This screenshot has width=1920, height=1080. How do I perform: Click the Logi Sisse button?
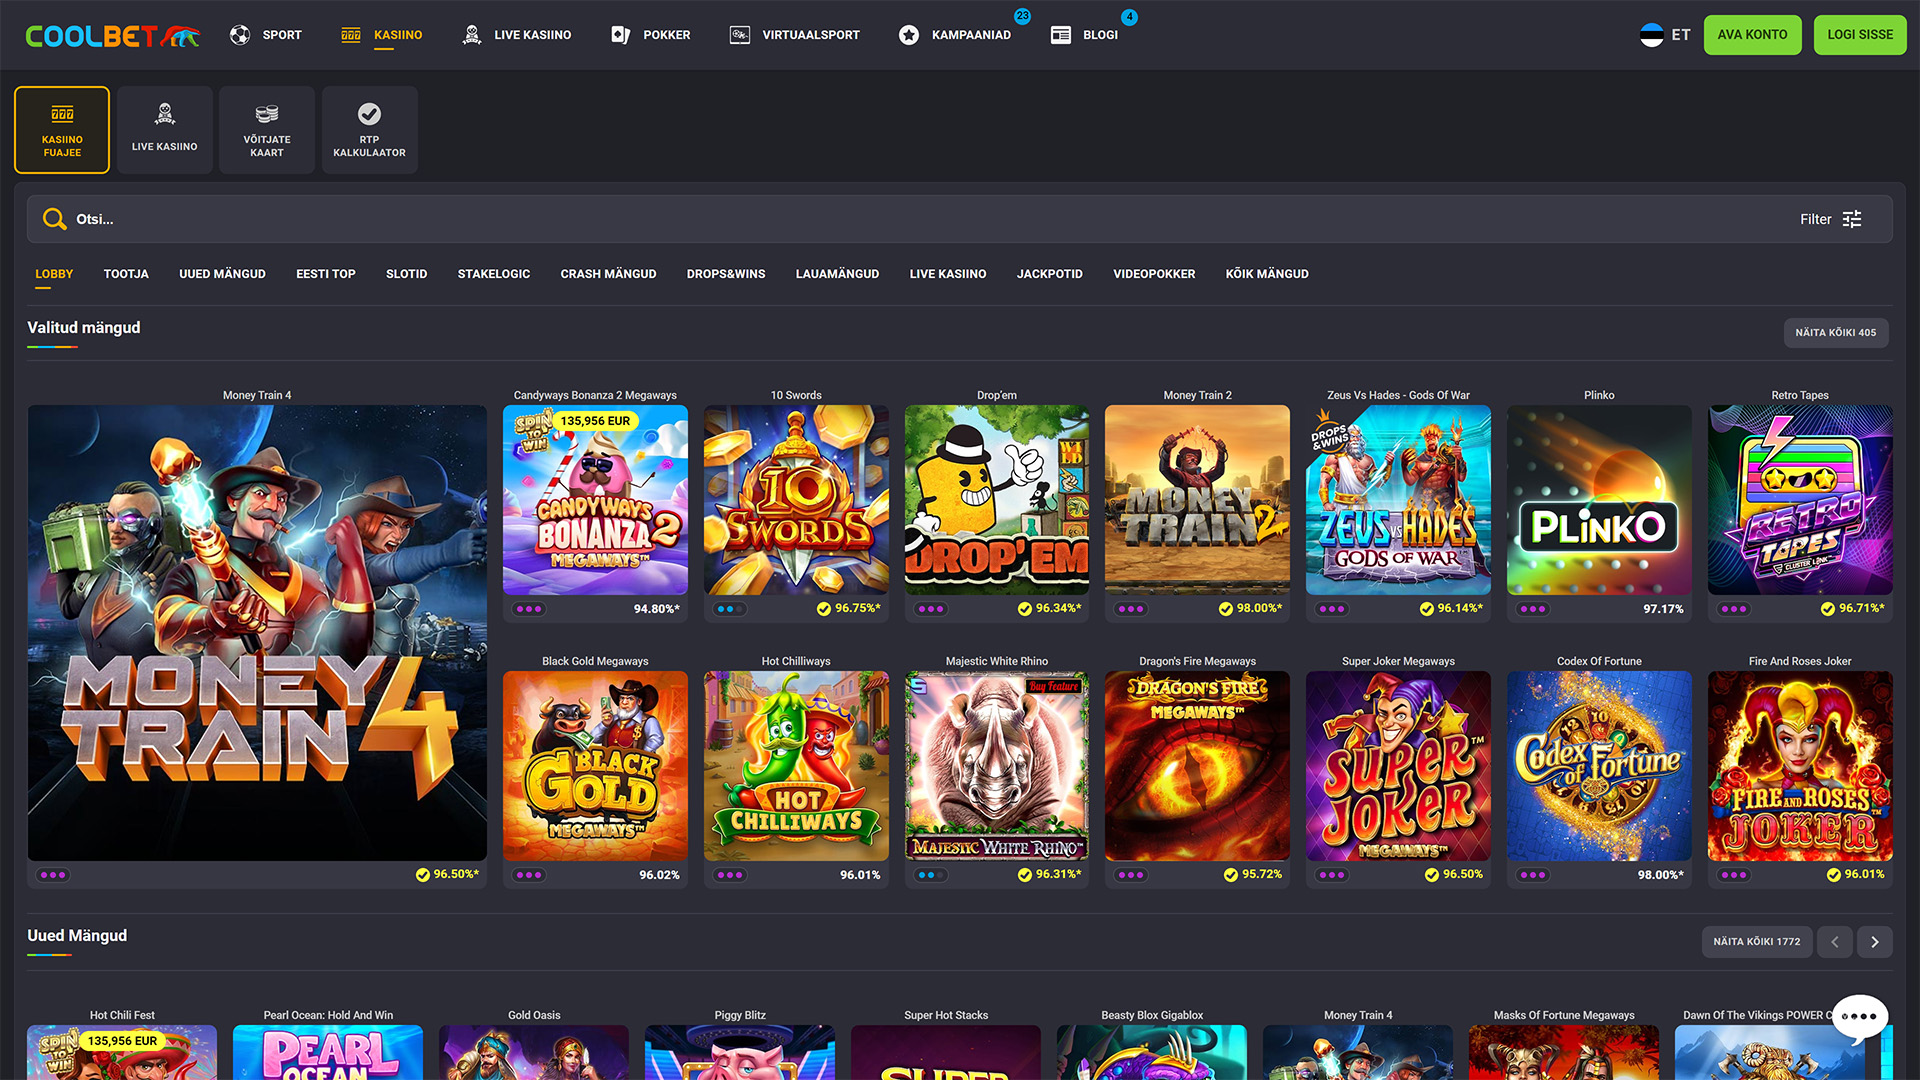pos(1860,35)
